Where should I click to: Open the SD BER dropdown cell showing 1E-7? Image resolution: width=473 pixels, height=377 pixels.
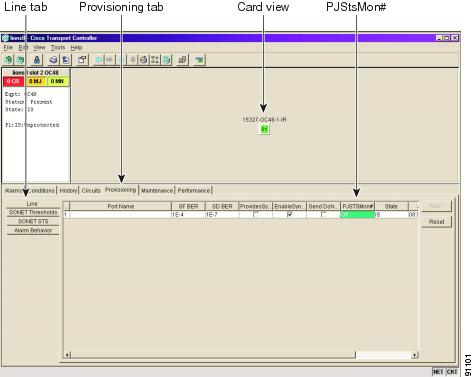click(x=222, y=215)
